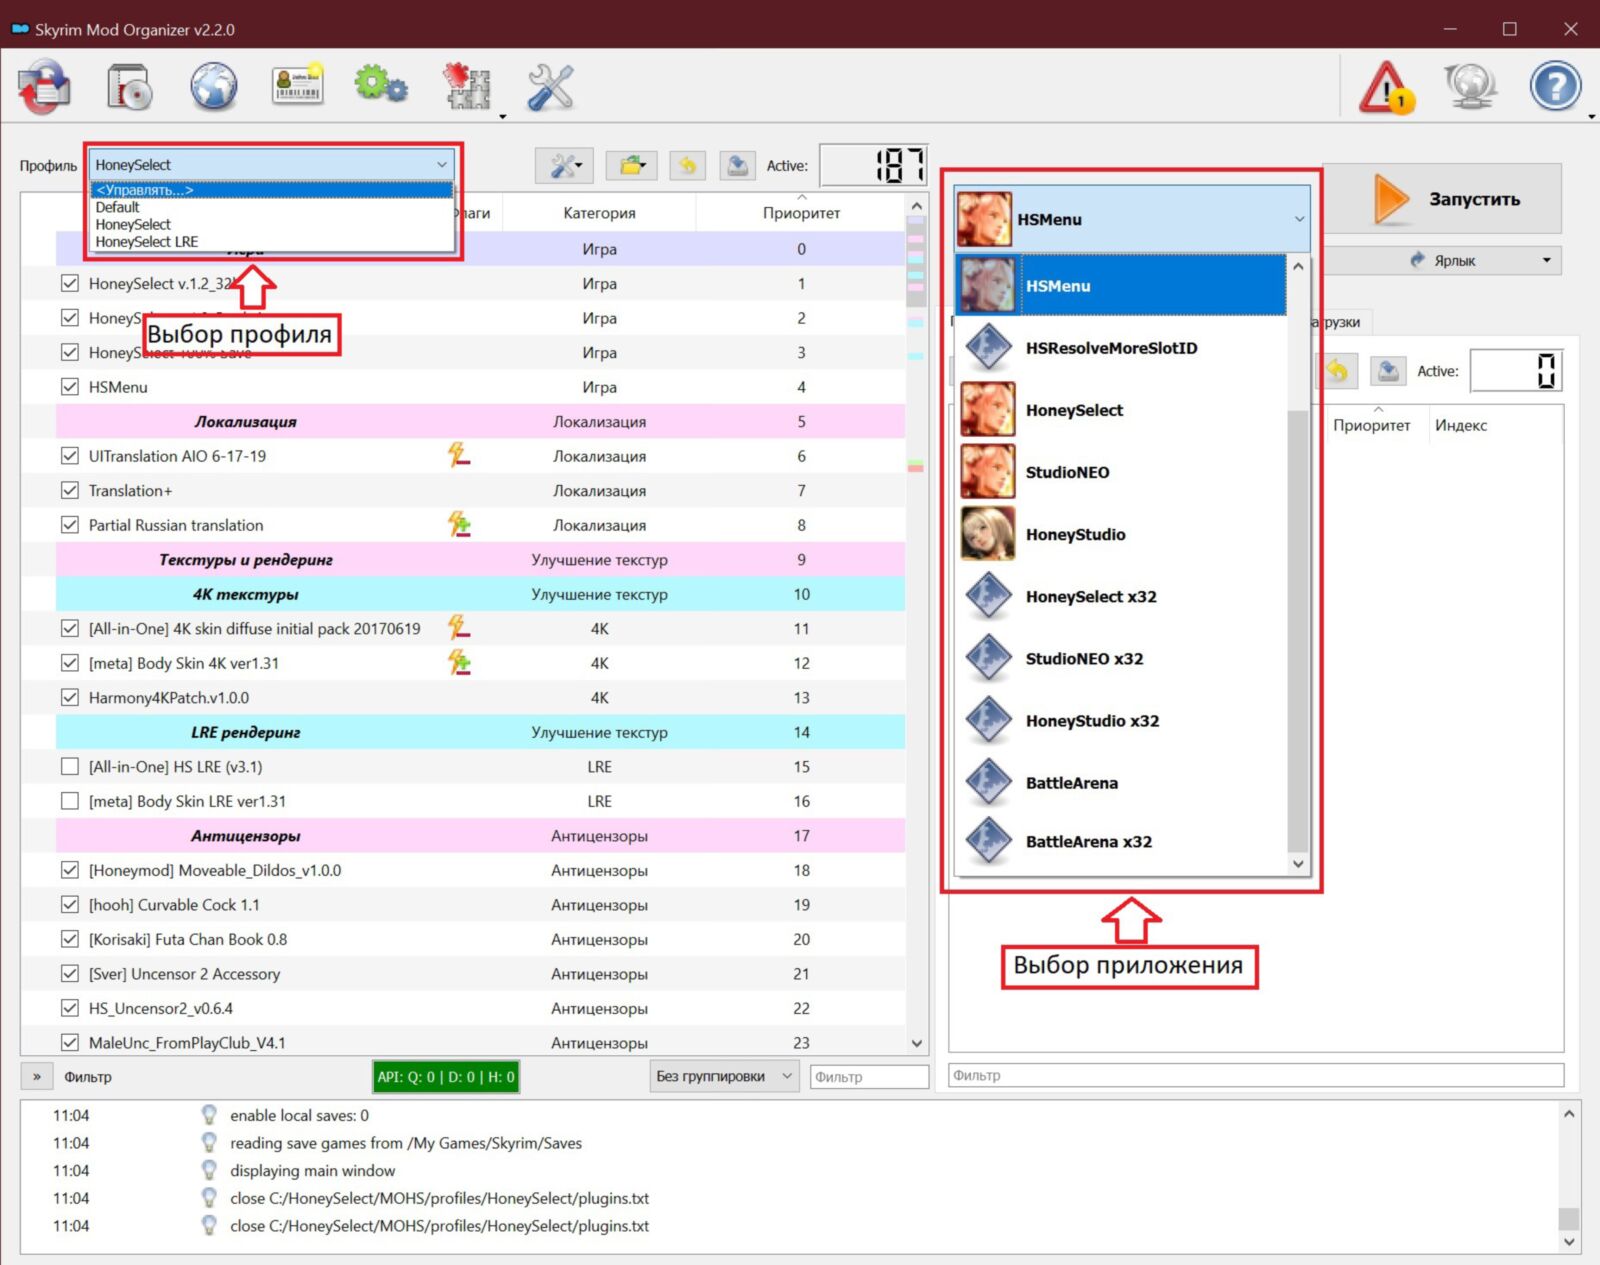Select HoneyStudio x32 in application list
1600x1265 pixels.
[x=1120, y=721]
